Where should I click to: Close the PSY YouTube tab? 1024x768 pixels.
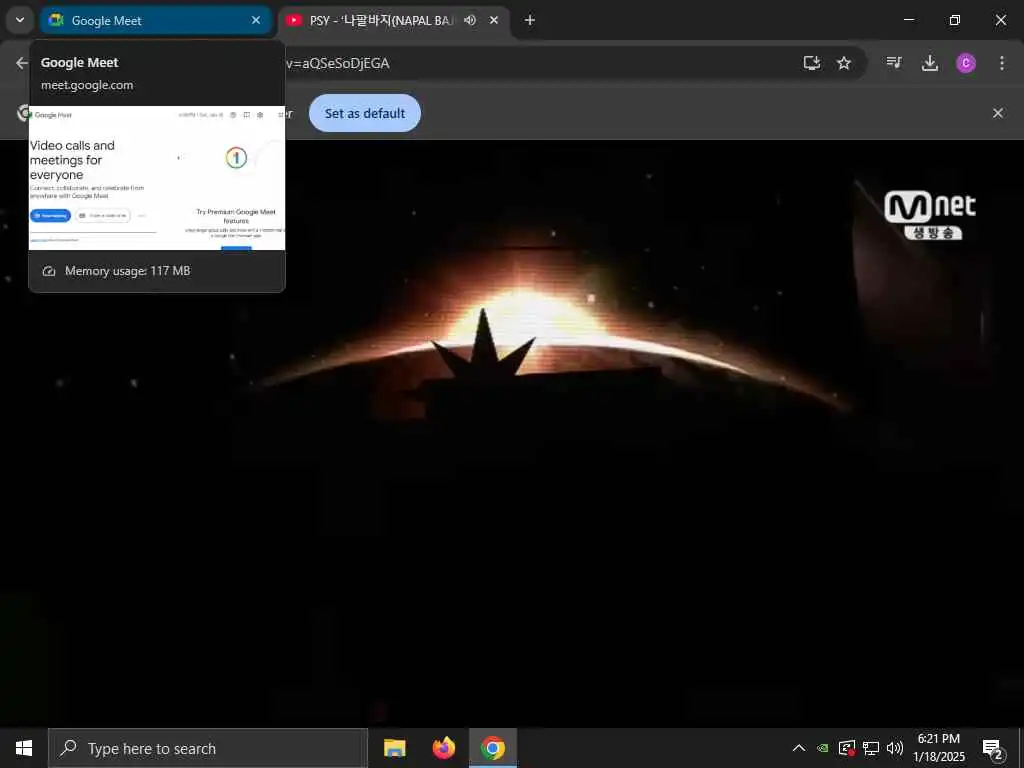click(494, 20)
